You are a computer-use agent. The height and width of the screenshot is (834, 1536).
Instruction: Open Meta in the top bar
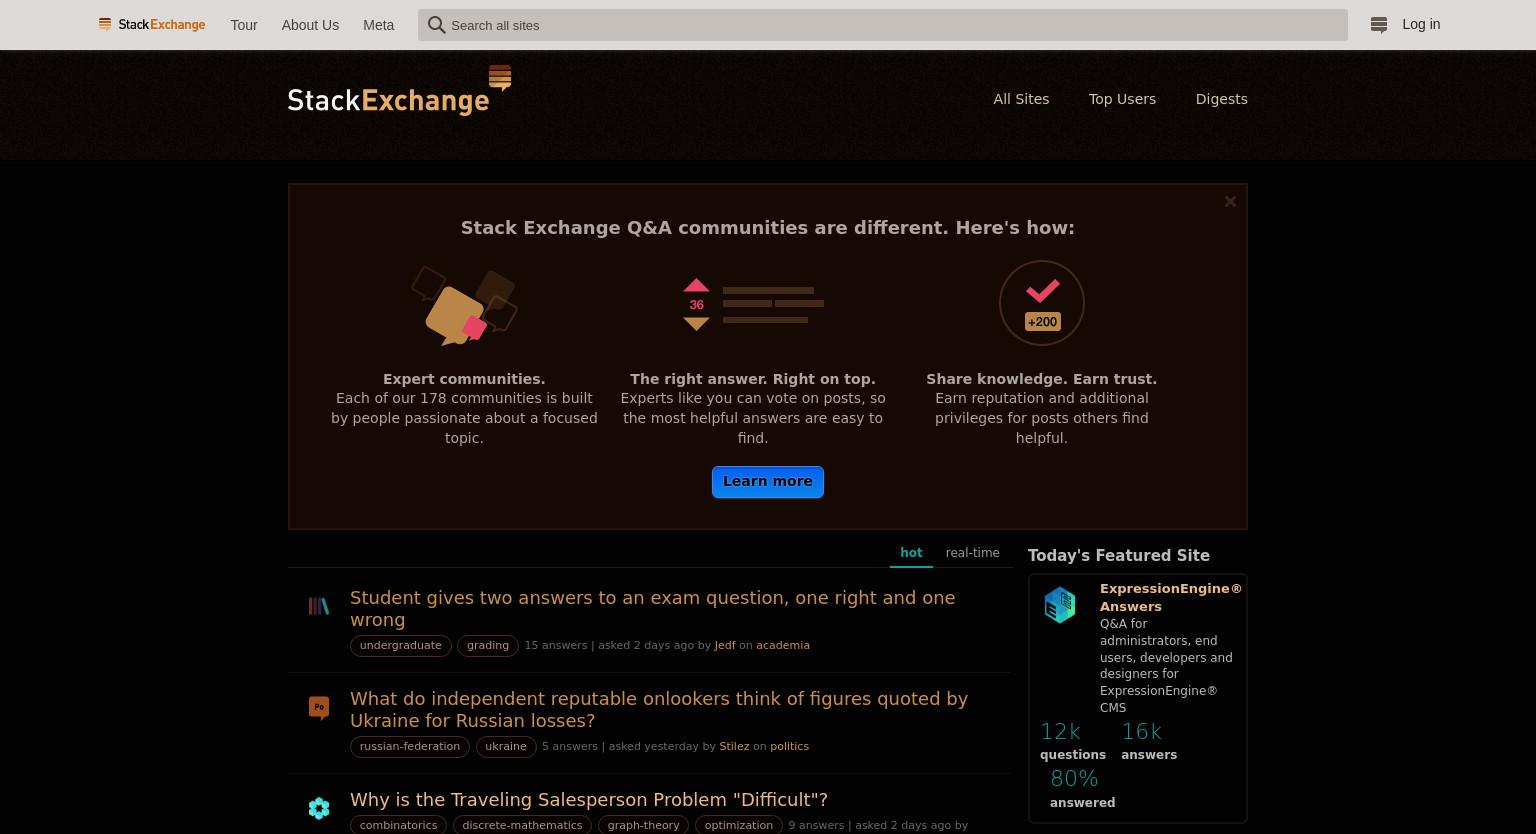pos(378,25)
